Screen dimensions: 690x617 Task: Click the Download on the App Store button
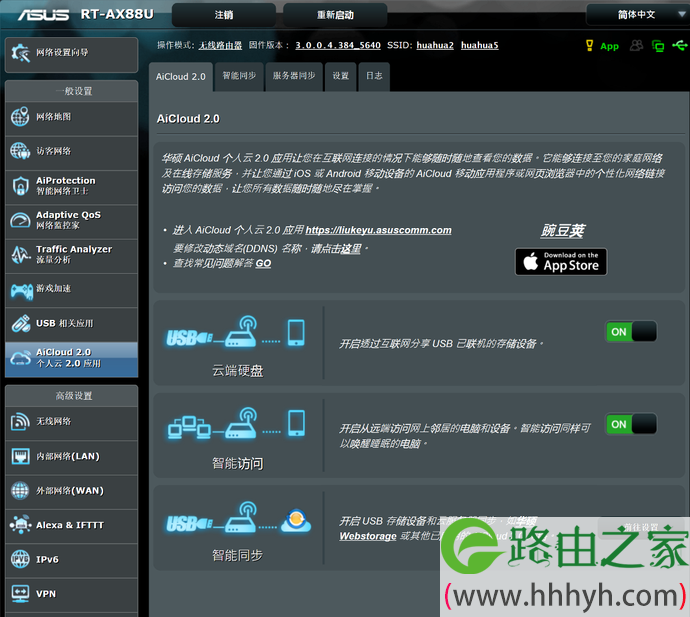(561, 262)
